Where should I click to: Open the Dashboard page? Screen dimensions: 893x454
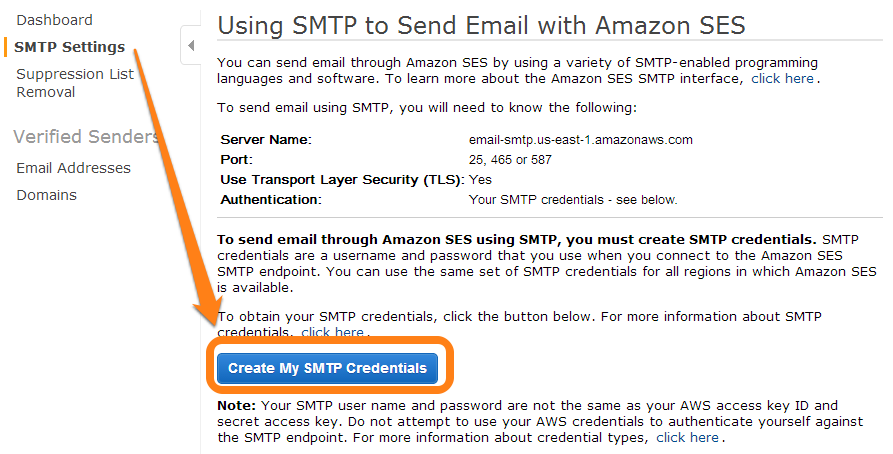tap(54, 20)
